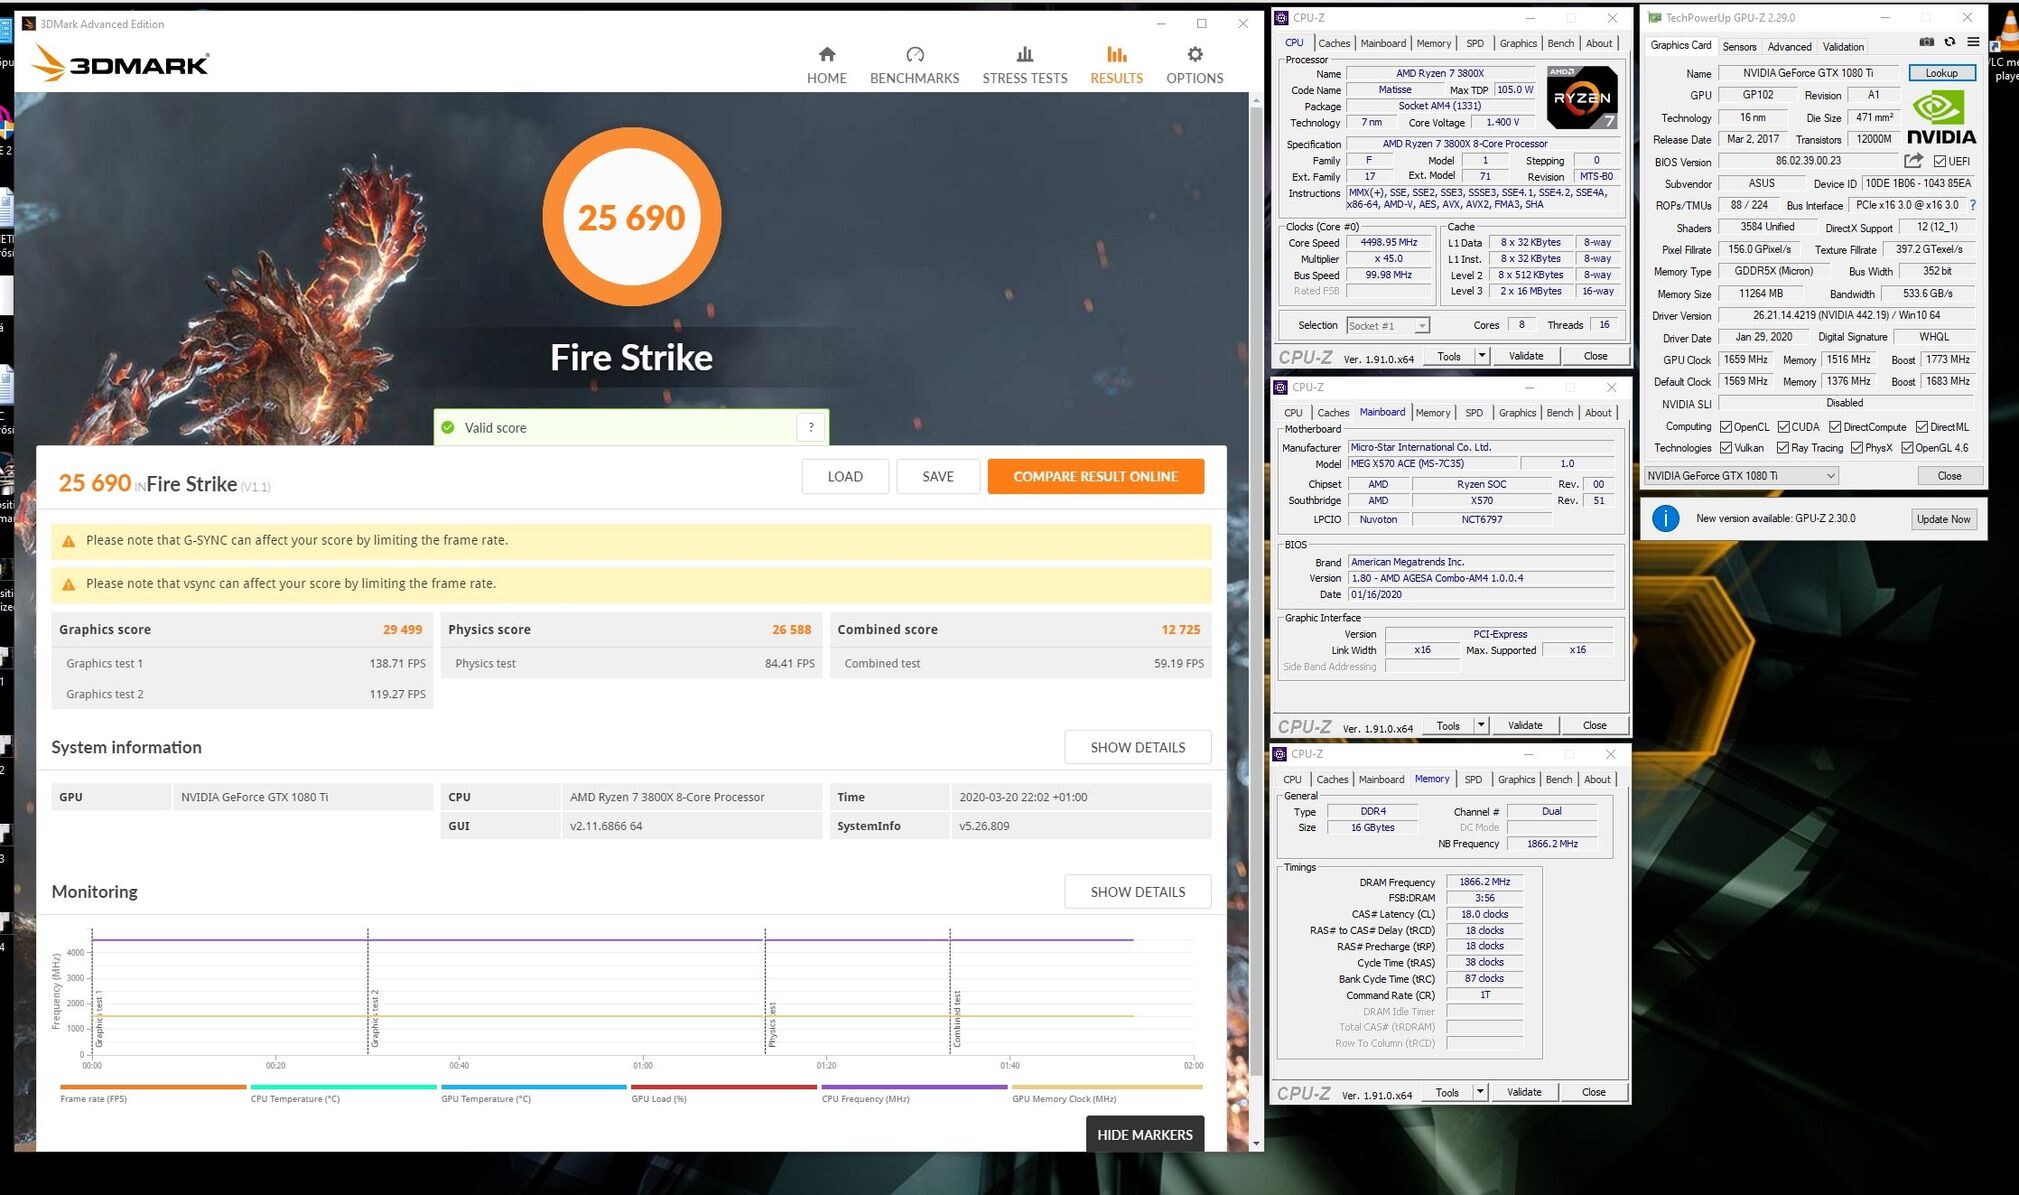Switch to Sensors tab in GPU-Z

coord(1739,47)
